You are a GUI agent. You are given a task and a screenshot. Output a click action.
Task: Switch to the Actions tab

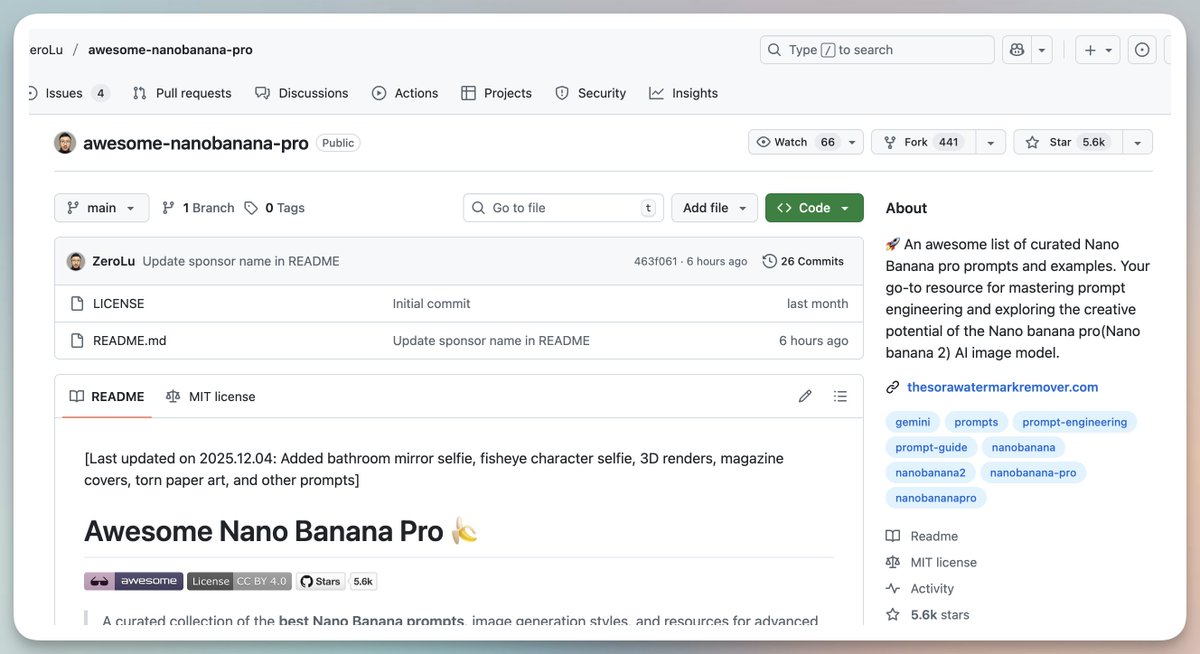(405, 93)
